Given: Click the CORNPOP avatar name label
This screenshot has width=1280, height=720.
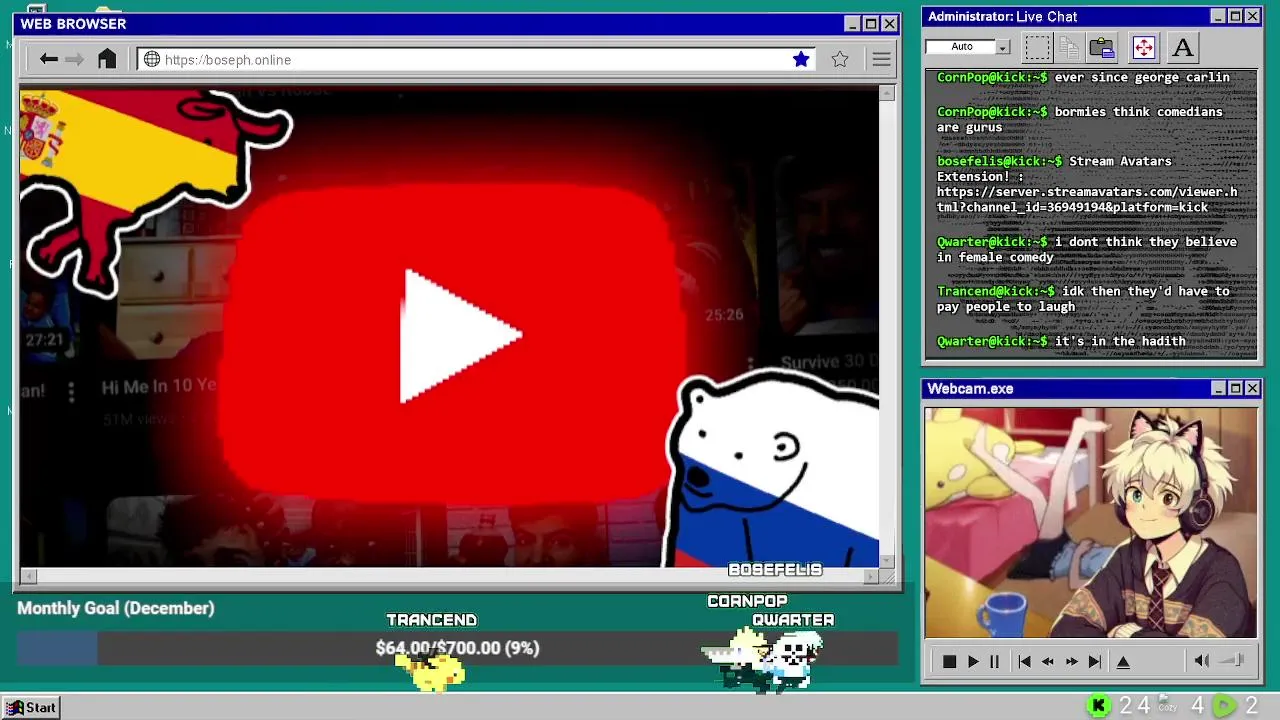Looking at the screenshot, I should [x=747, y=601].
